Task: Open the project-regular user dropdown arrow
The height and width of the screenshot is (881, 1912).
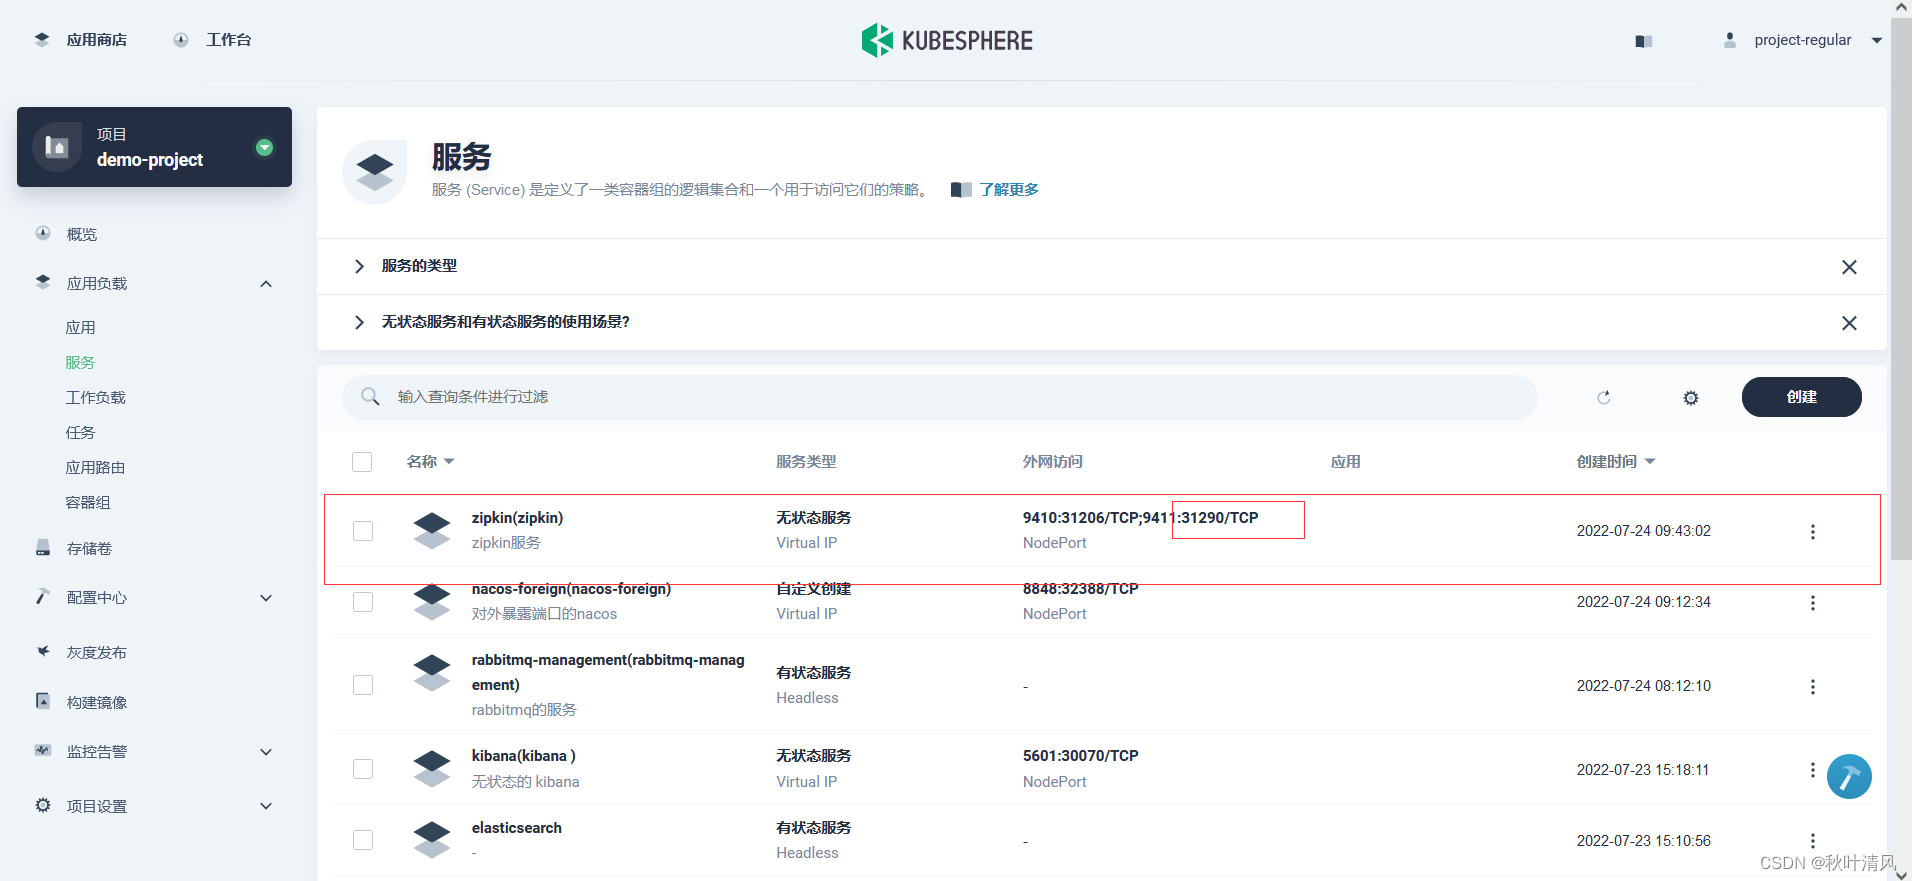Action: click(1877, 41)
